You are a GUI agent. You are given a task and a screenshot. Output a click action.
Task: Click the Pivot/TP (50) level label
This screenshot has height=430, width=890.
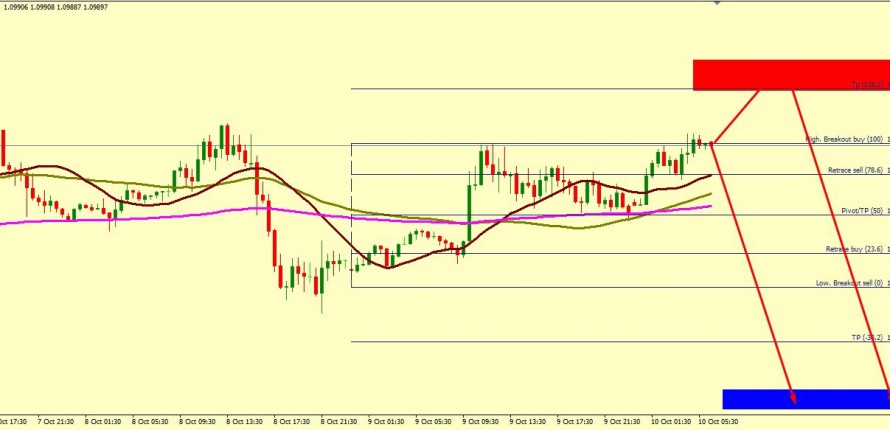click(860, 212)
